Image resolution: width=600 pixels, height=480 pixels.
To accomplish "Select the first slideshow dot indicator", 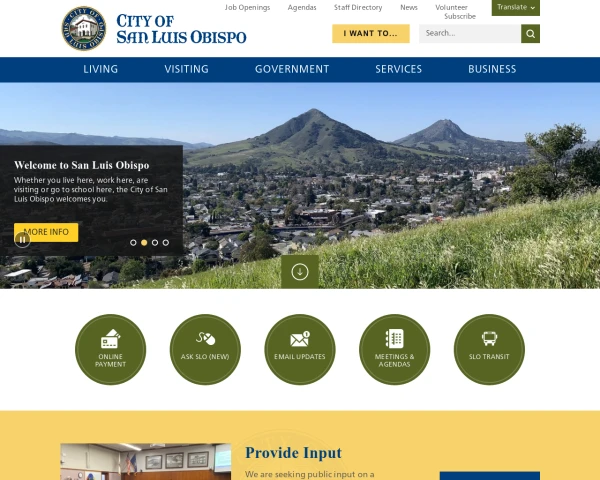I will [133, 242].
